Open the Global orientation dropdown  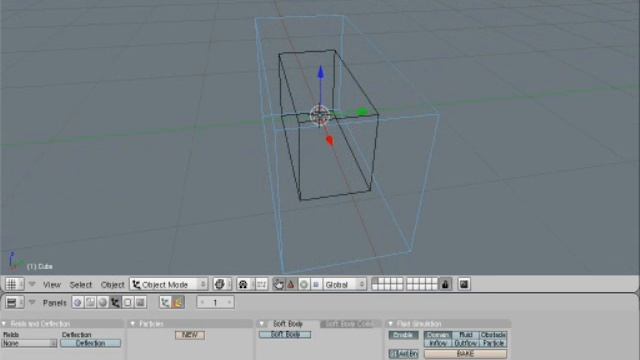pyautogui.click(x=345, y=284)
